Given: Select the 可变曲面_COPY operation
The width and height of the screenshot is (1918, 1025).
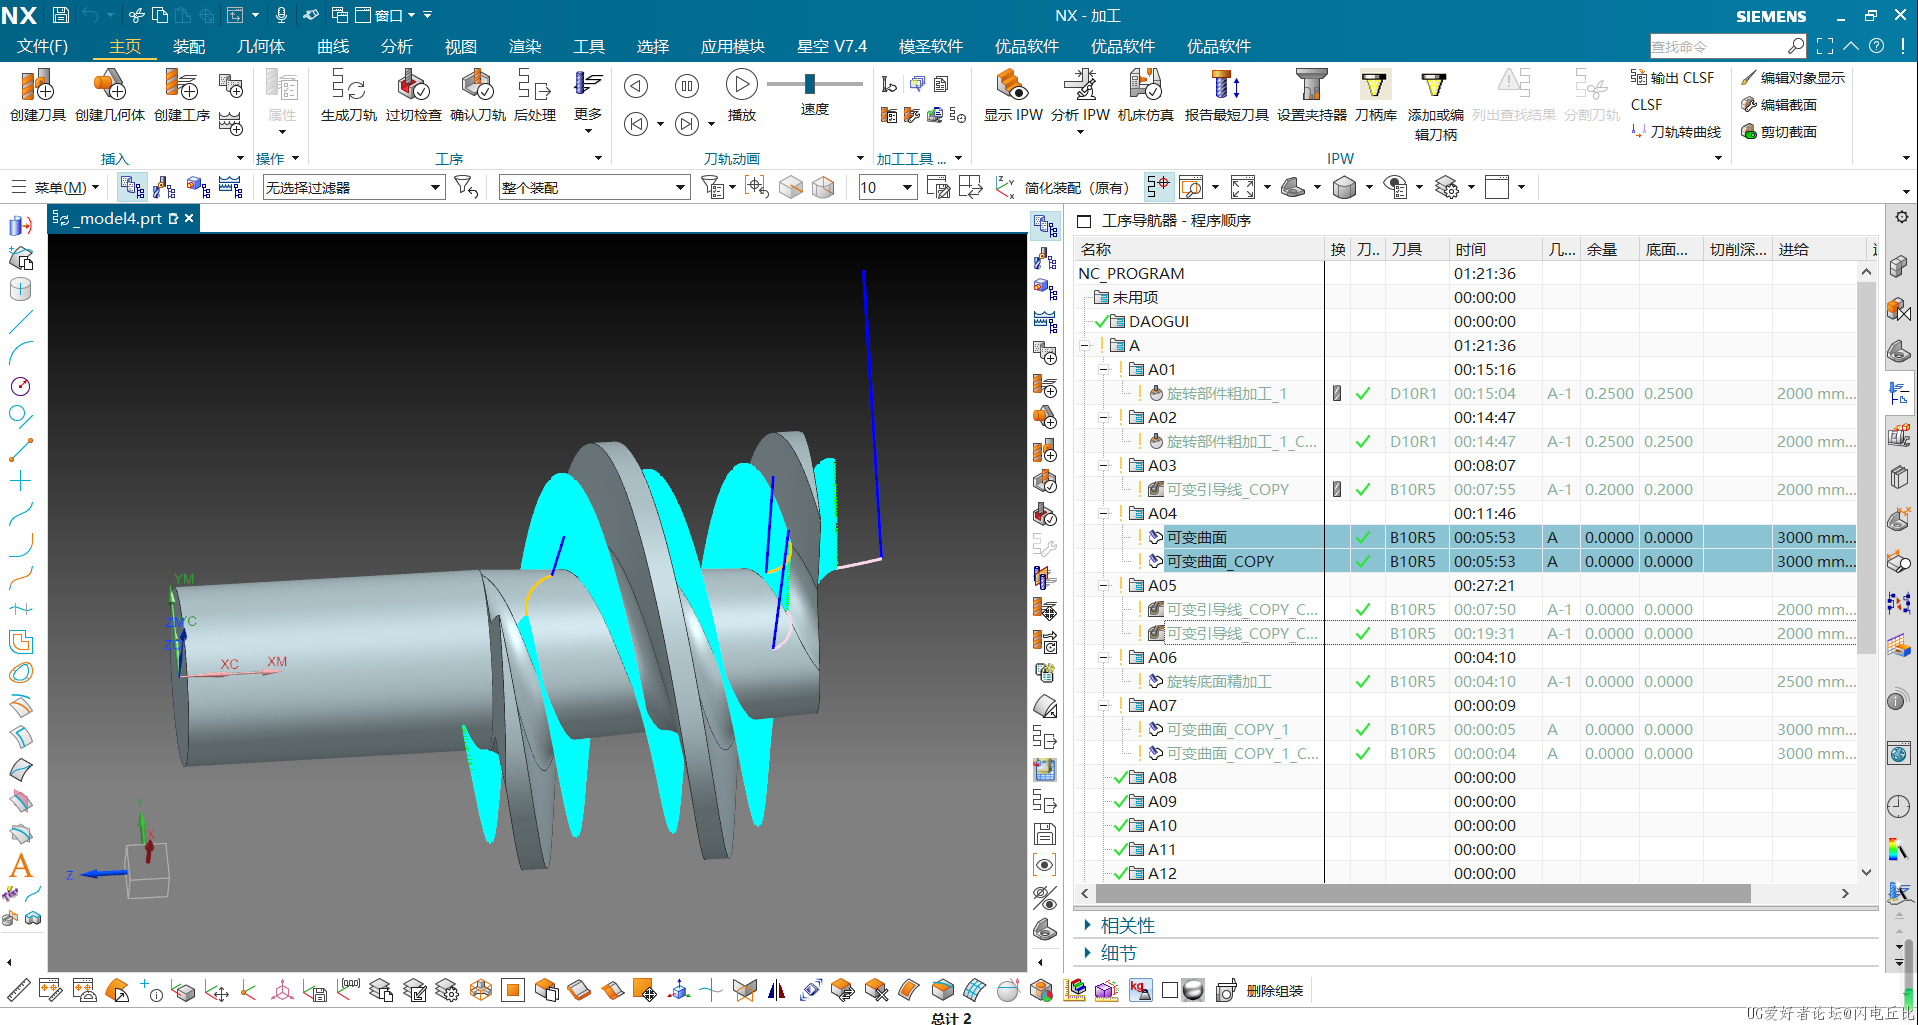Looking at the screenshot, I should point(1220,561).
